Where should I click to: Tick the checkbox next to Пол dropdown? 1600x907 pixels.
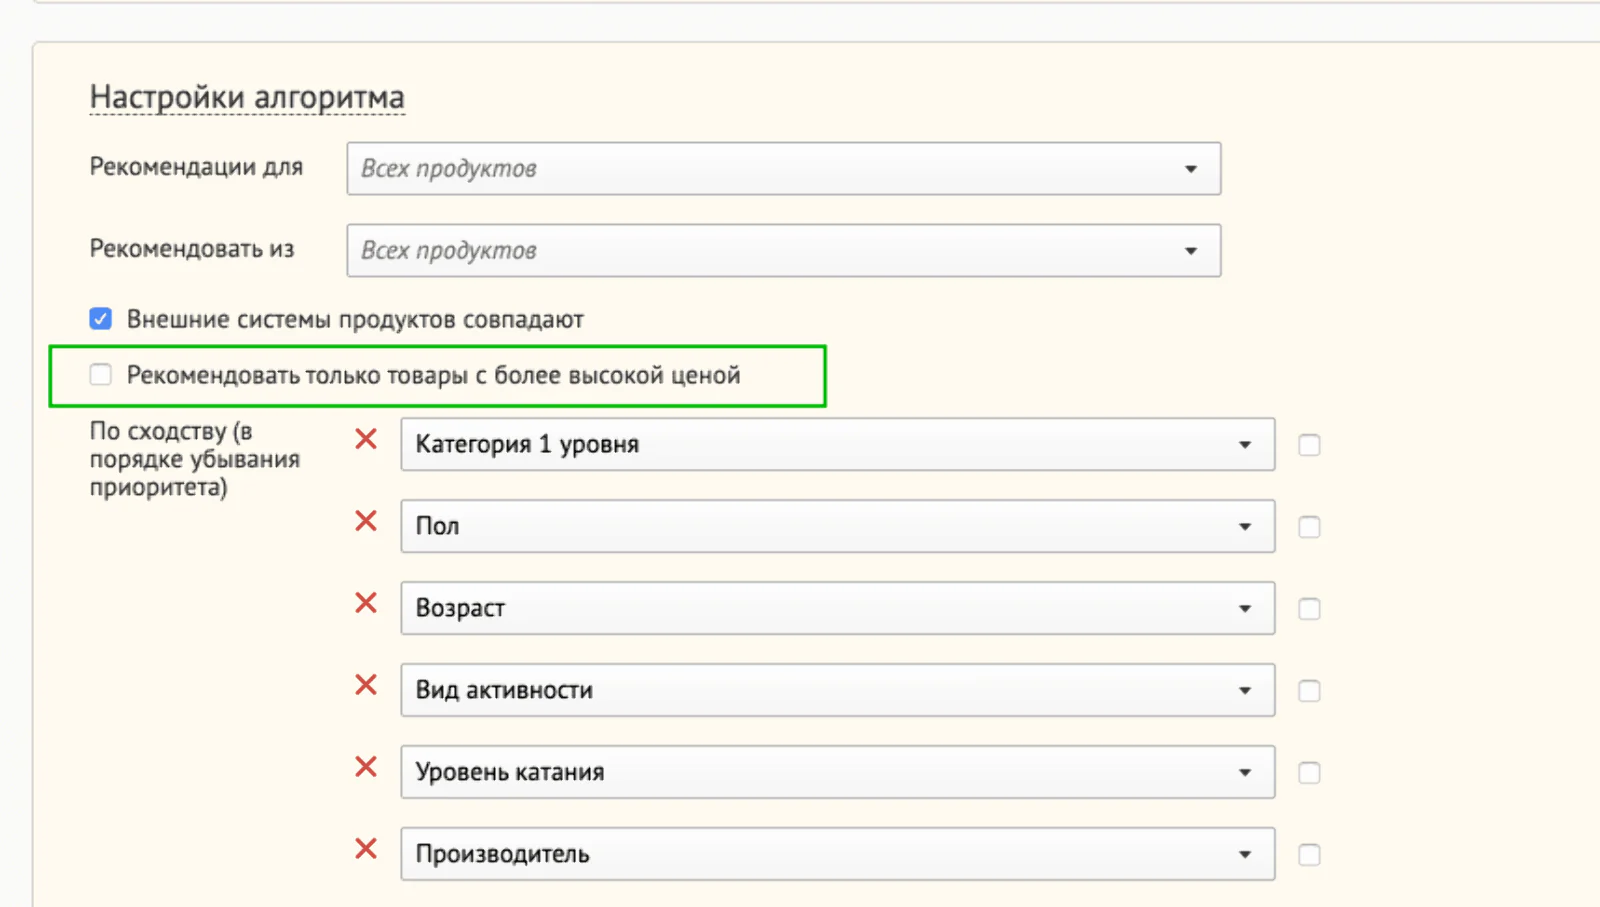coord(1309,527)
